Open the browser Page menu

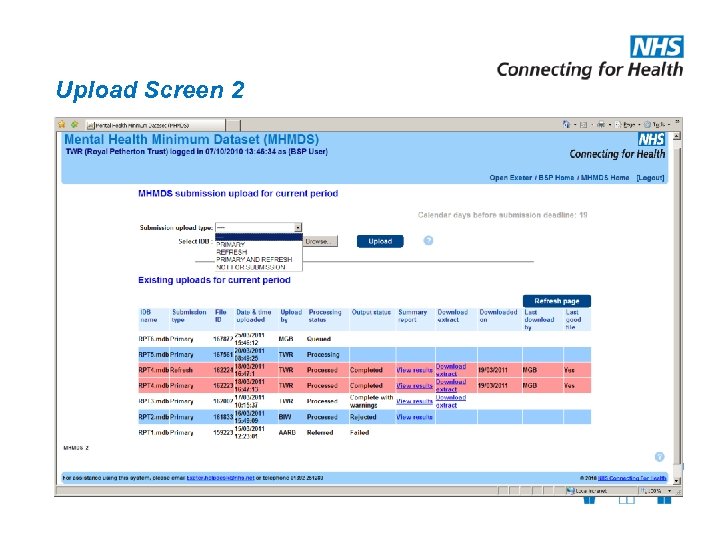click(x=627, y=124)
